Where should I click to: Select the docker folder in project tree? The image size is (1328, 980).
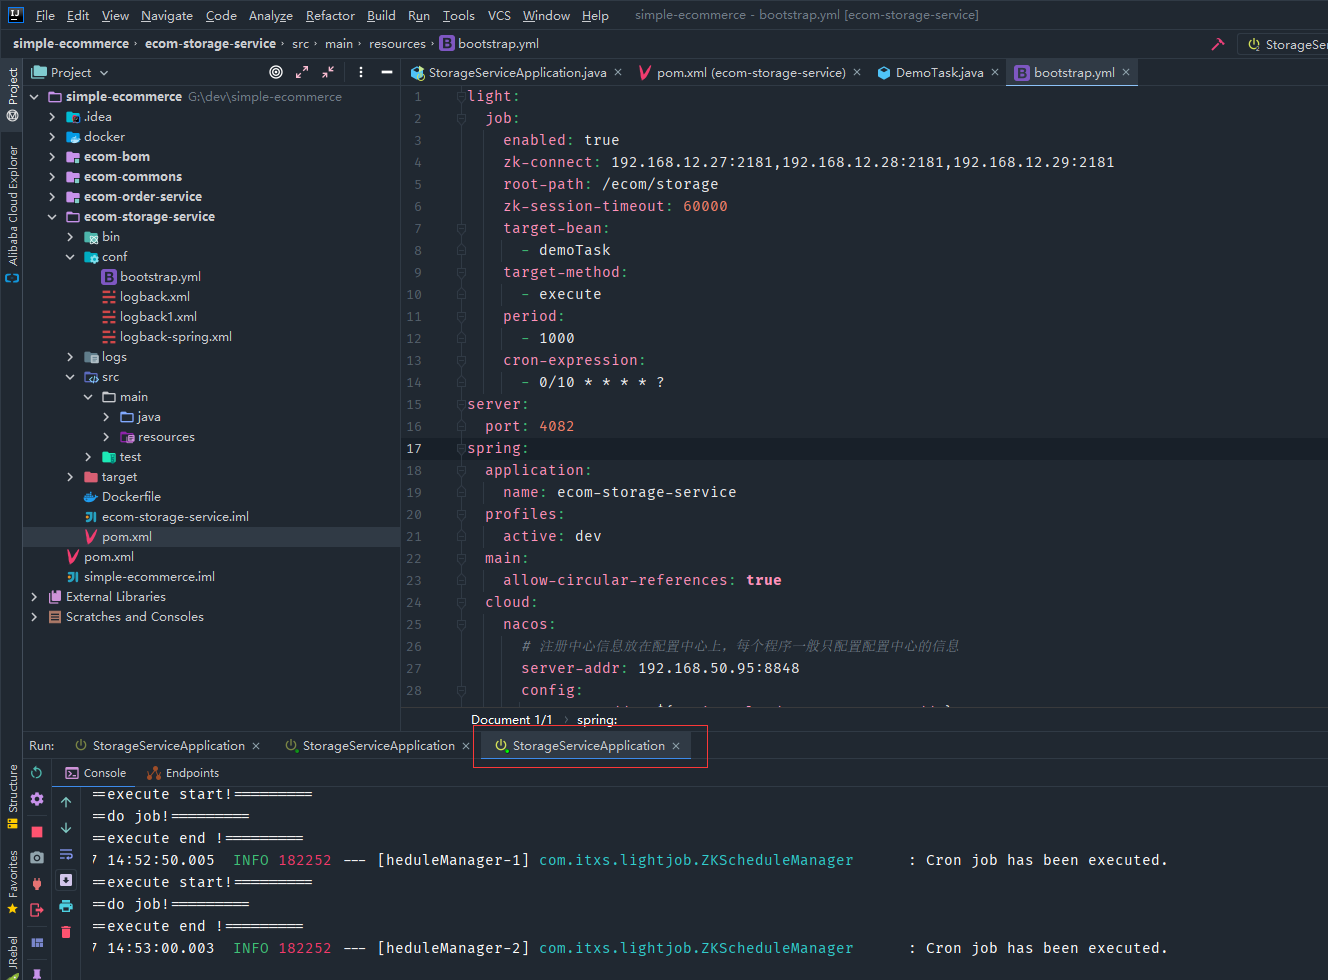(x=104, y=137)
